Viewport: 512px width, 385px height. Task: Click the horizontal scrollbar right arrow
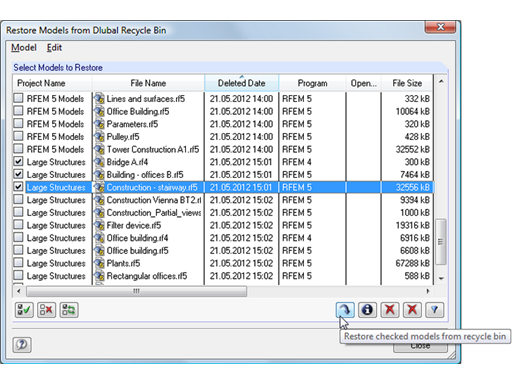[x=428, y=291]
